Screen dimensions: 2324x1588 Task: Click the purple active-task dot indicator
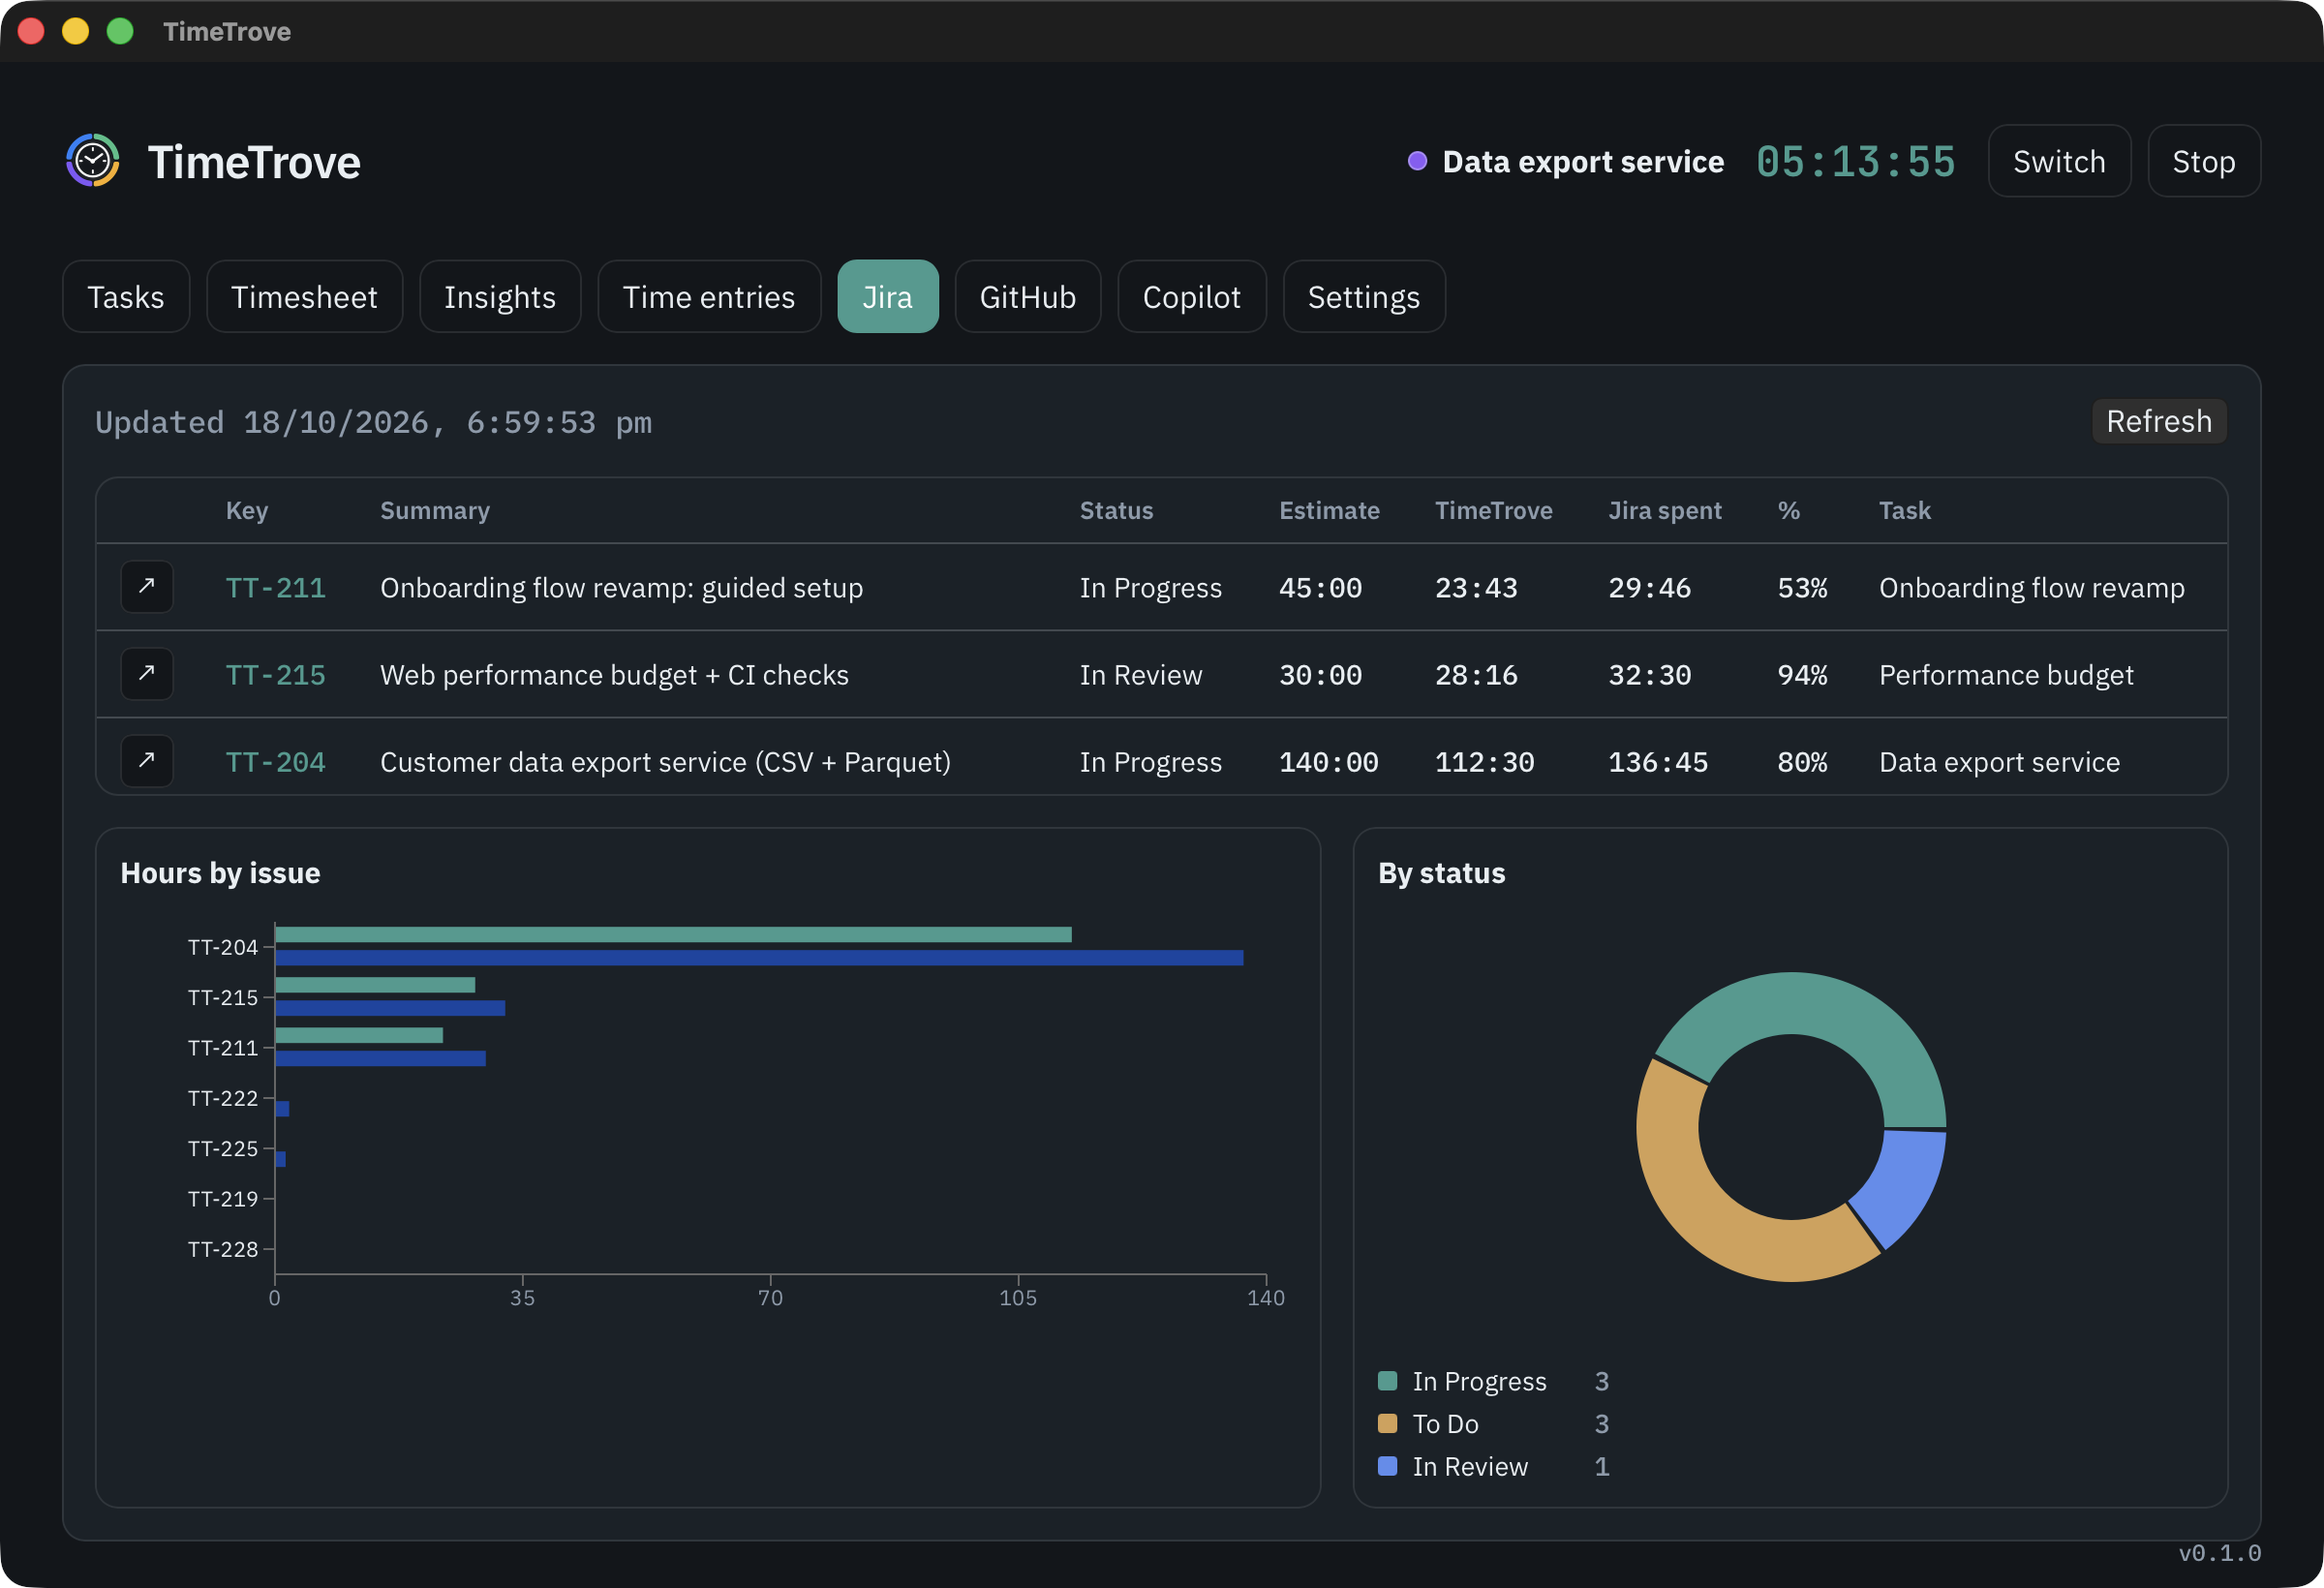[1416, 161]
